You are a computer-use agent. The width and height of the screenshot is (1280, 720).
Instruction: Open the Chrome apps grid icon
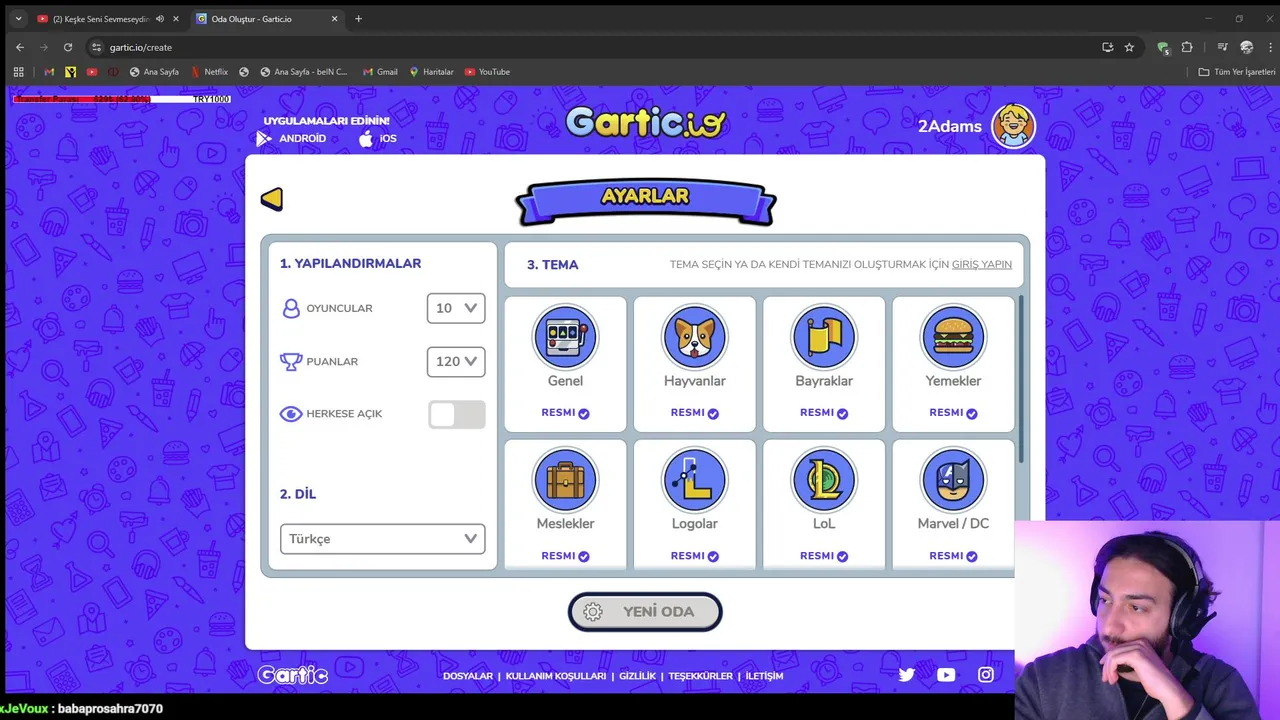[x=18, y=72]
